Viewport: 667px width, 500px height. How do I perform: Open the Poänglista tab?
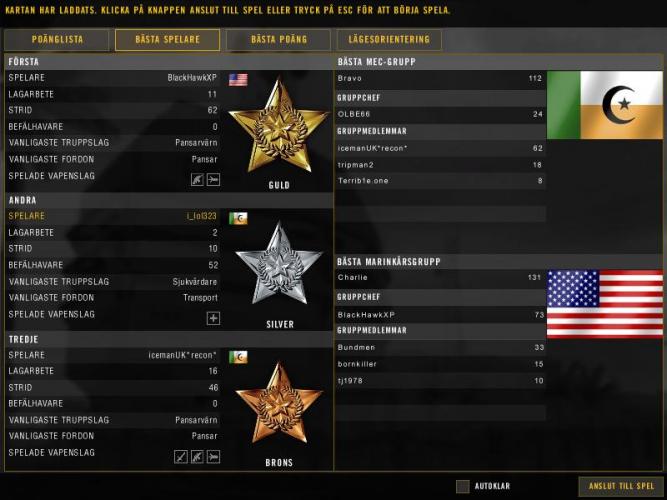pos(57,40)
